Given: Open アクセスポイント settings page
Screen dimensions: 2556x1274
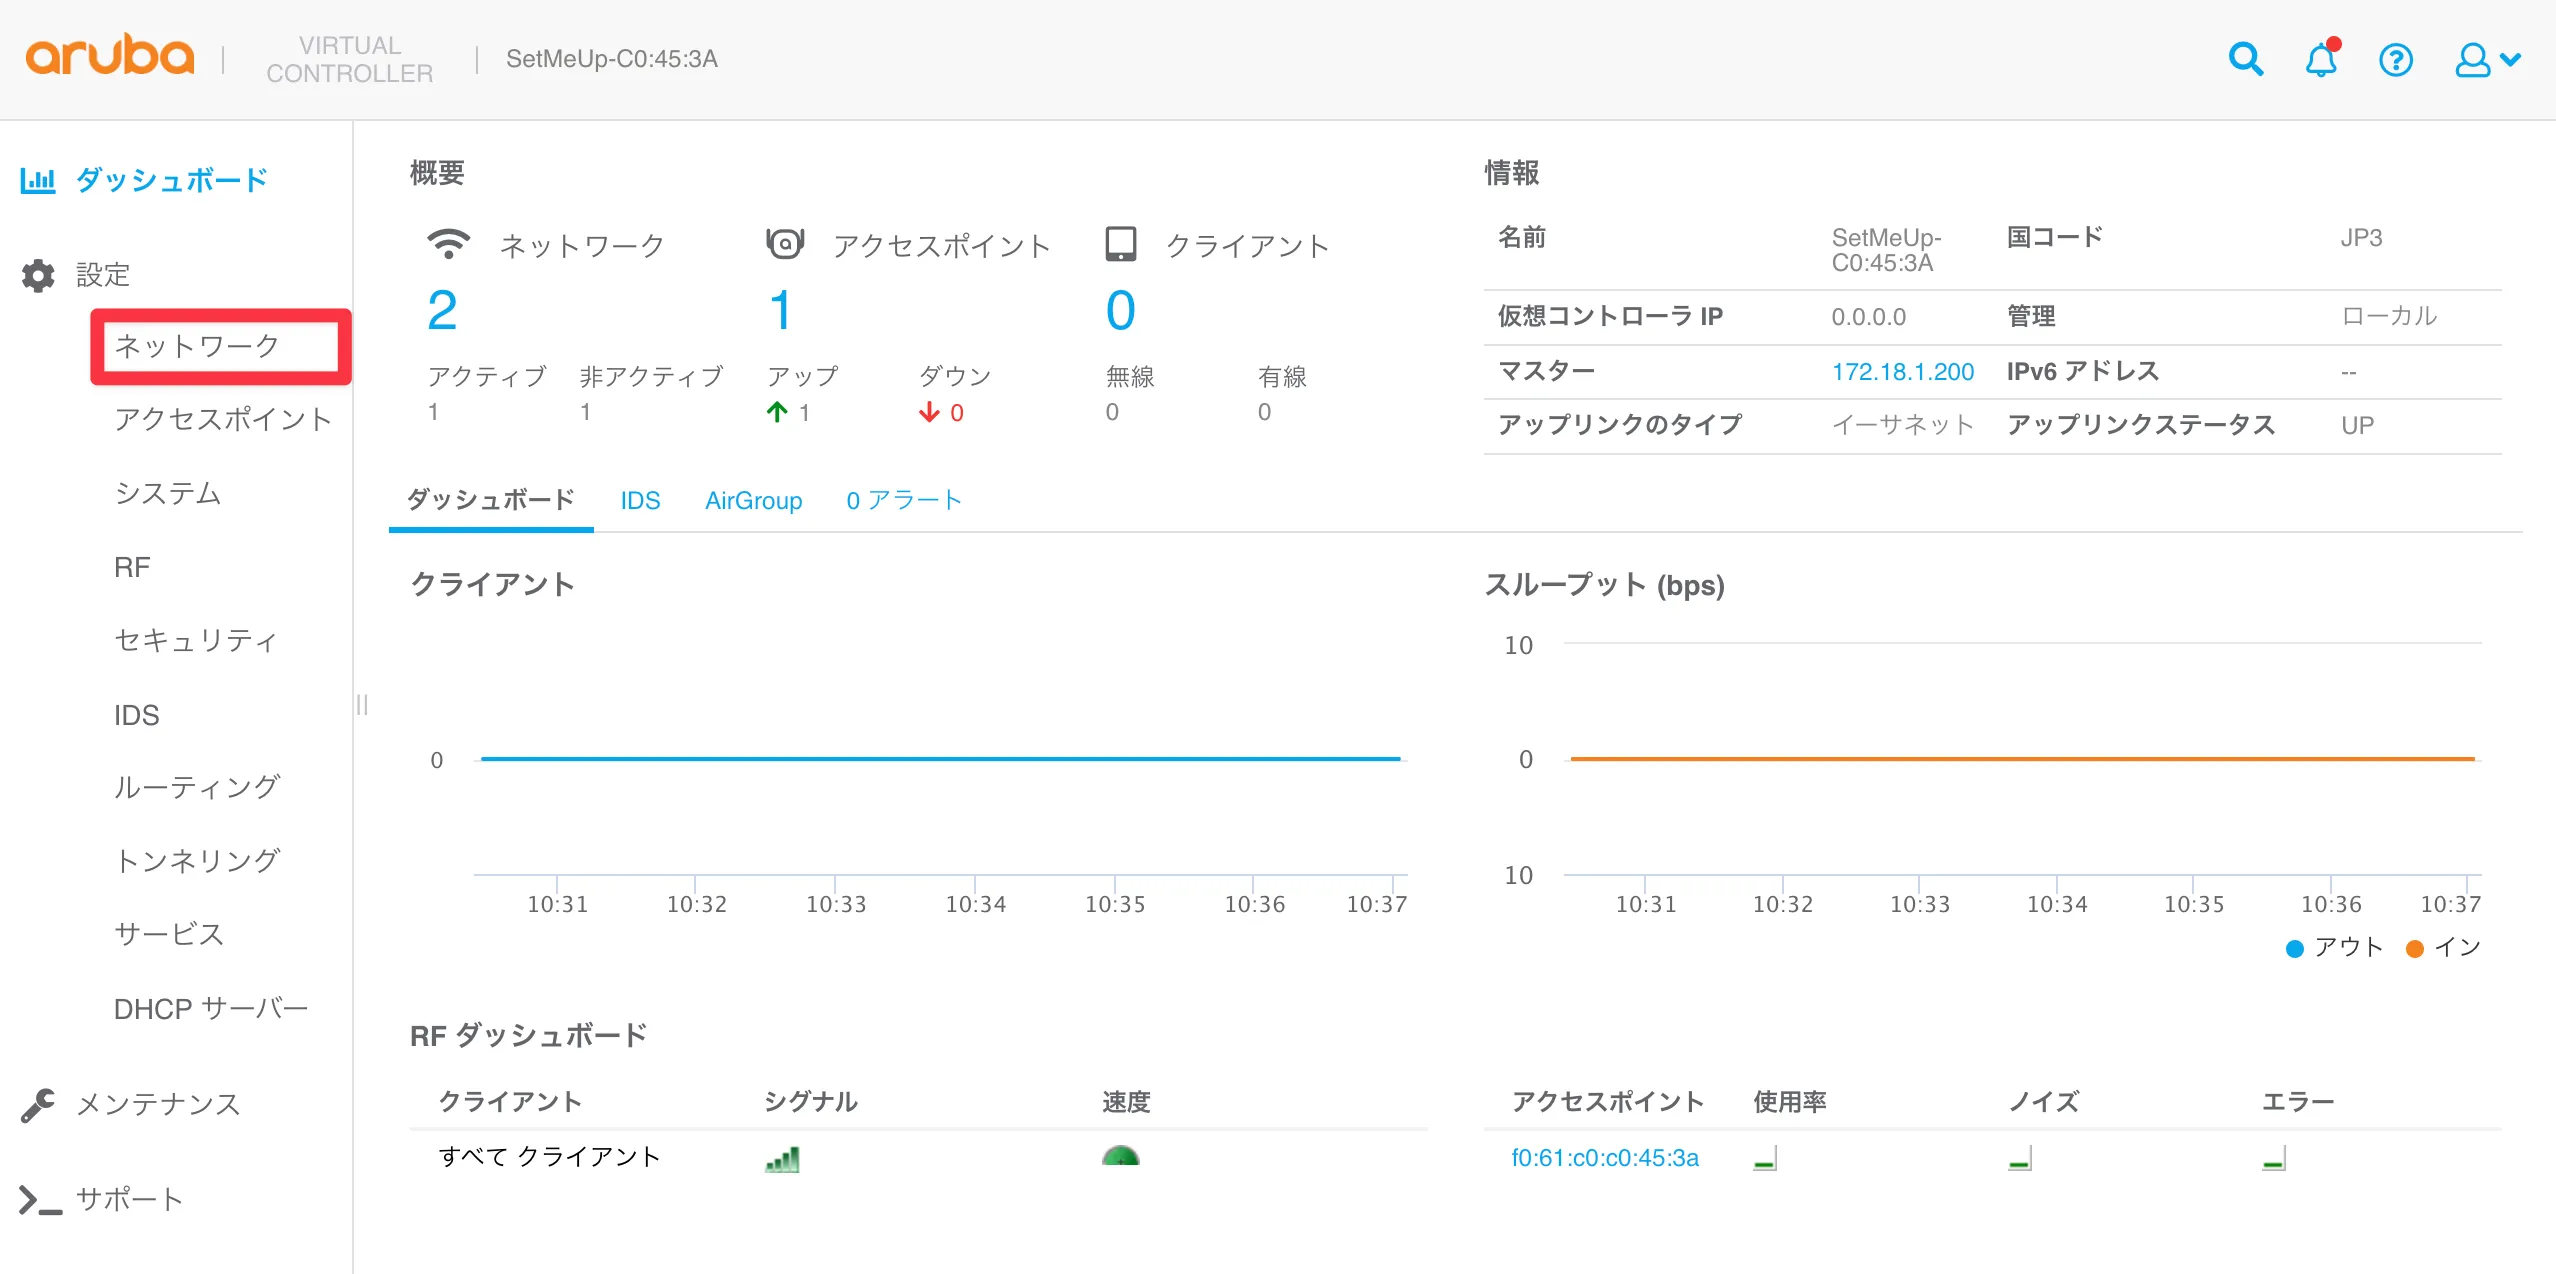Looking at the screenshot, I should click(x=222, y=419).
